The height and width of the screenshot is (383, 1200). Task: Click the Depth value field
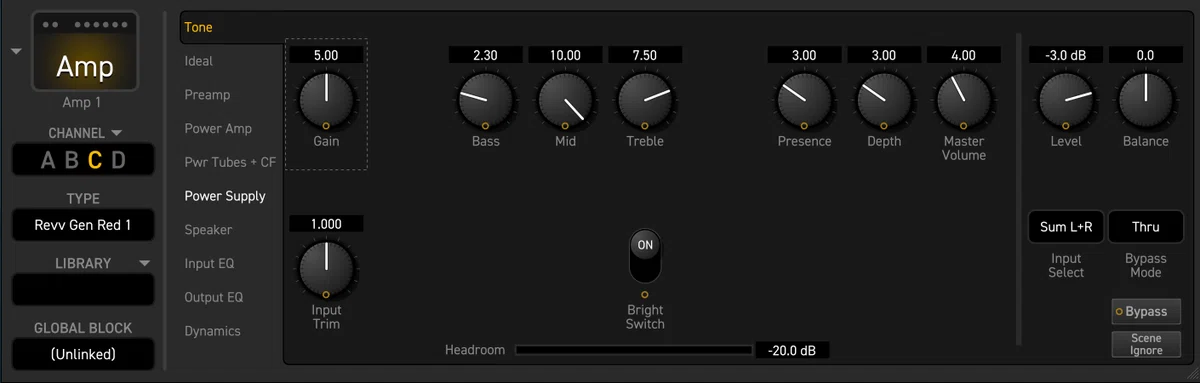click(884, 55)
